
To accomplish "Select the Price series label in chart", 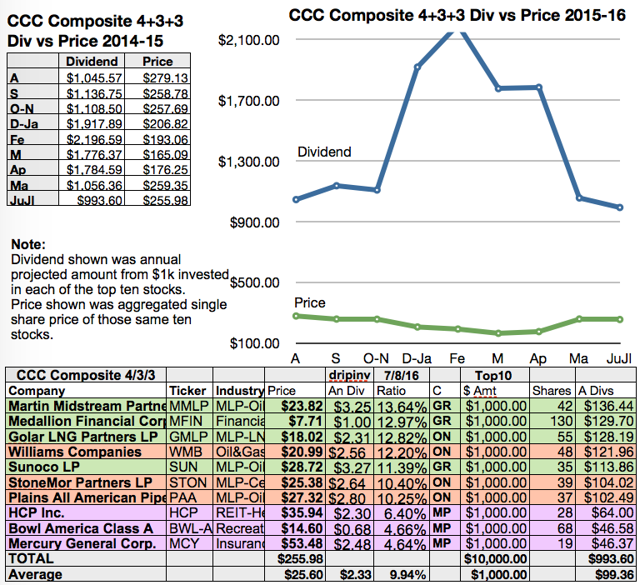I will (310, 303).
